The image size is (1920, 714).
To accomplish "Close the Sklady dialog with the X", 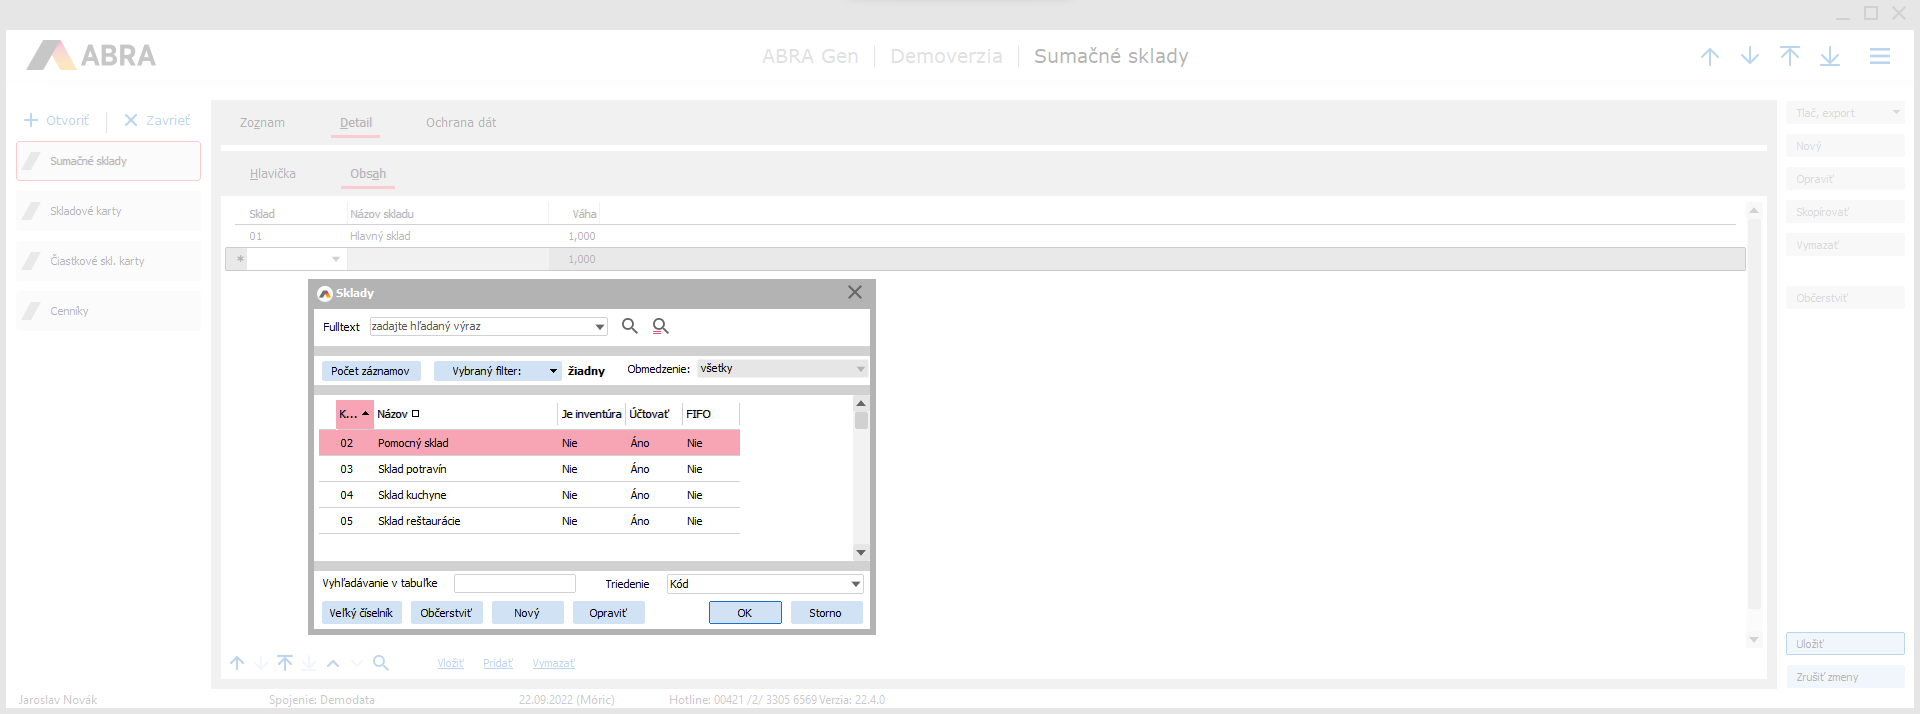I will pyautogui.click(x=854, y=293).
